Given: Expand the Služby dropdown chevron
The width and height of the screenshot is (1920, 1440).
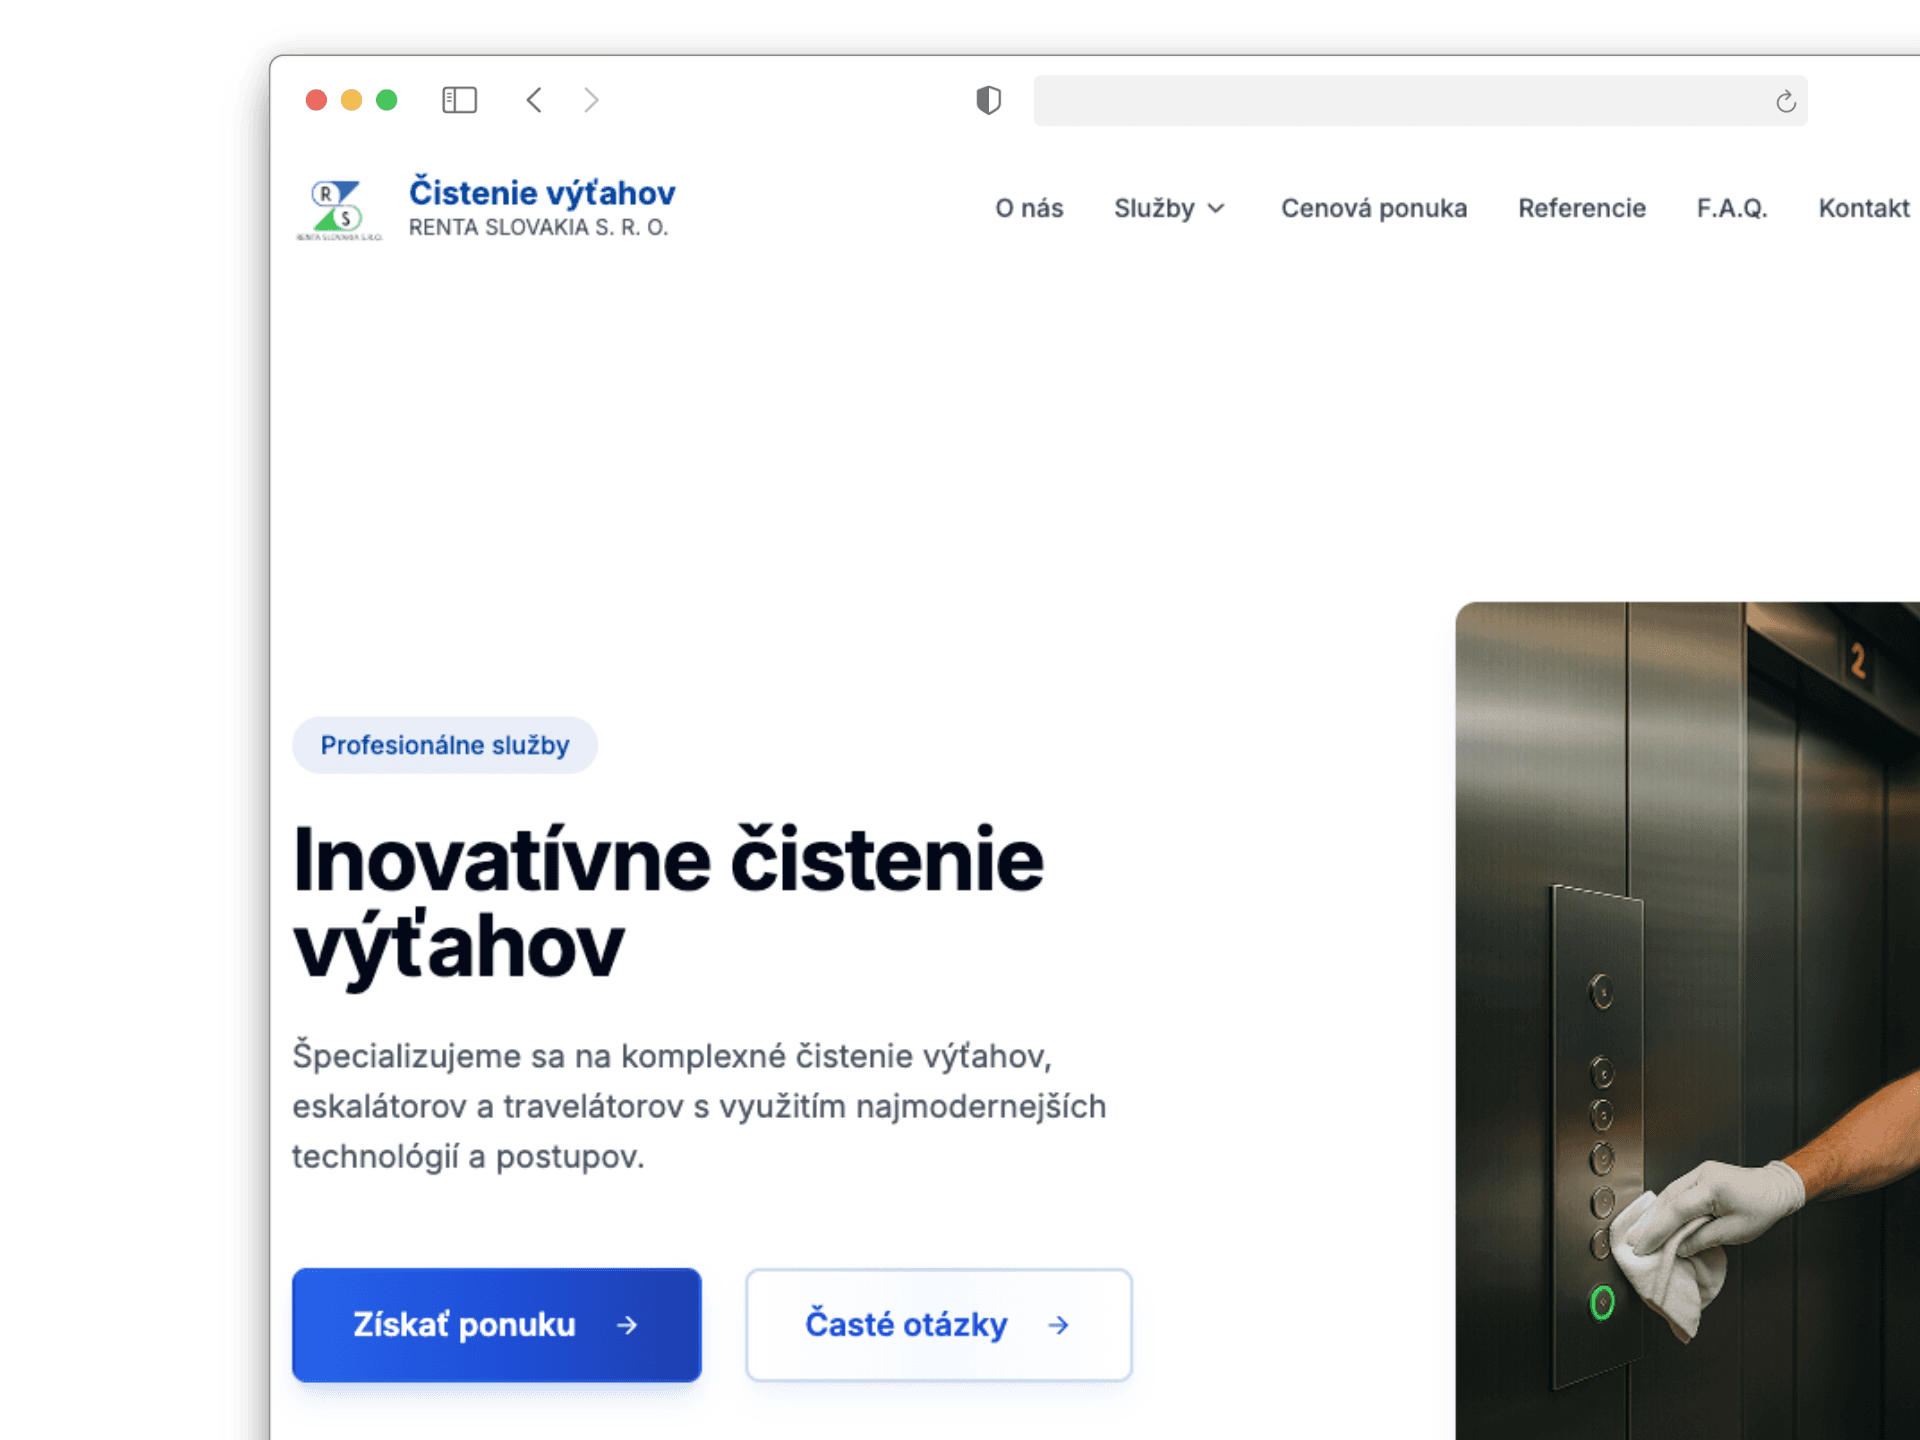Looking at the screenshot, I should click(1216, 208).
